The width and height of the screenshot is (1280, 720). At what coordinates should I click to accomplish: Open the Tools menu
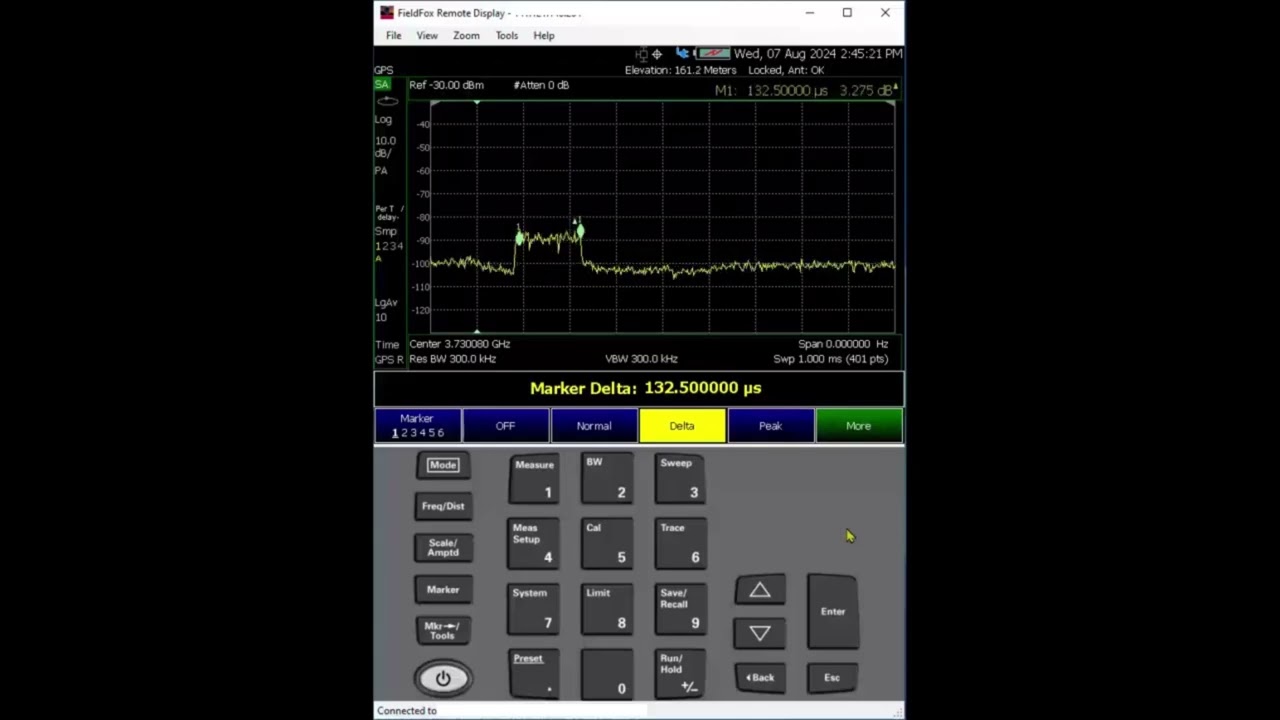point(507,35)
